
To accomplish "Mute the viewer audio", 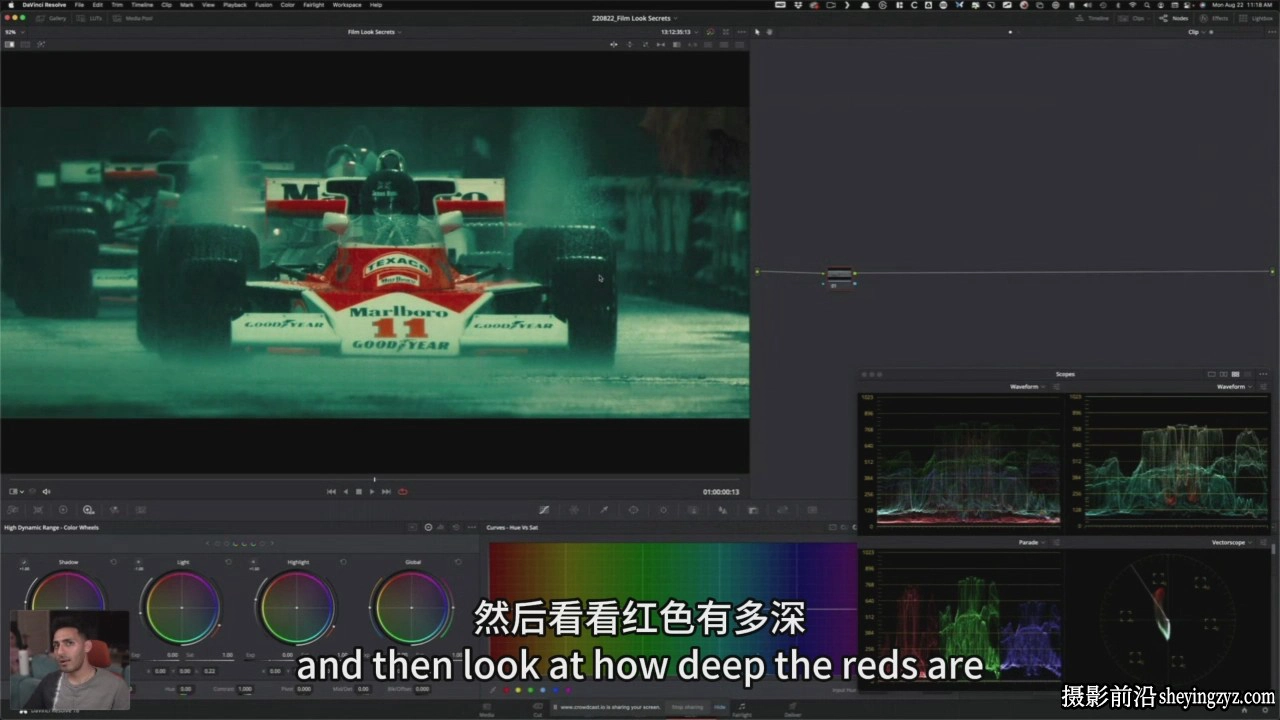I will point(46,491).
